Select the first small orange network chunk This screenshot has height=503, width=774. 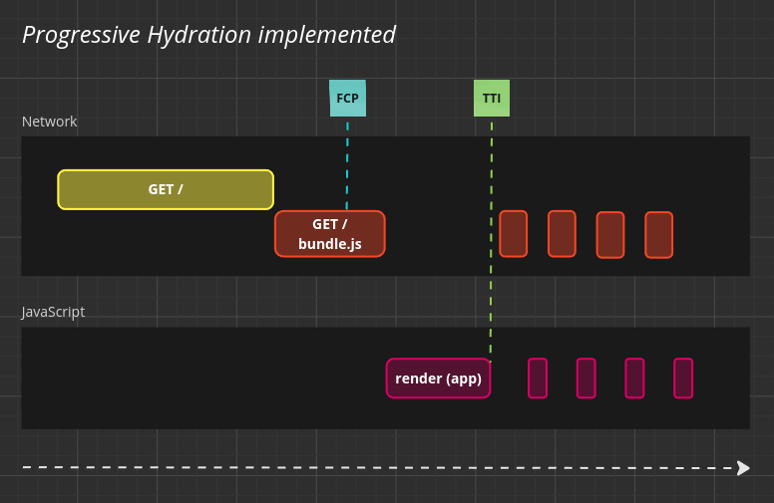pos(513,234)
